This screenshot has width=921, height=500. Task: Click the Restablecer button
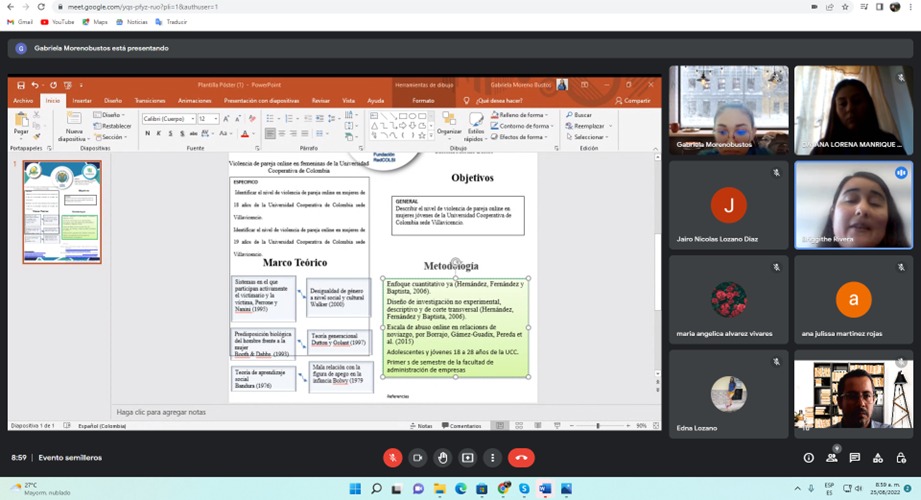113,126
